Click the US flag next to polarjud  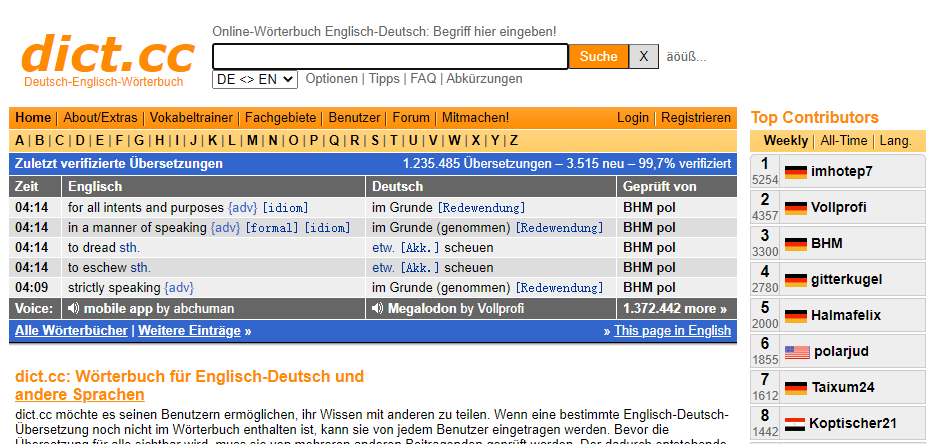797,352
